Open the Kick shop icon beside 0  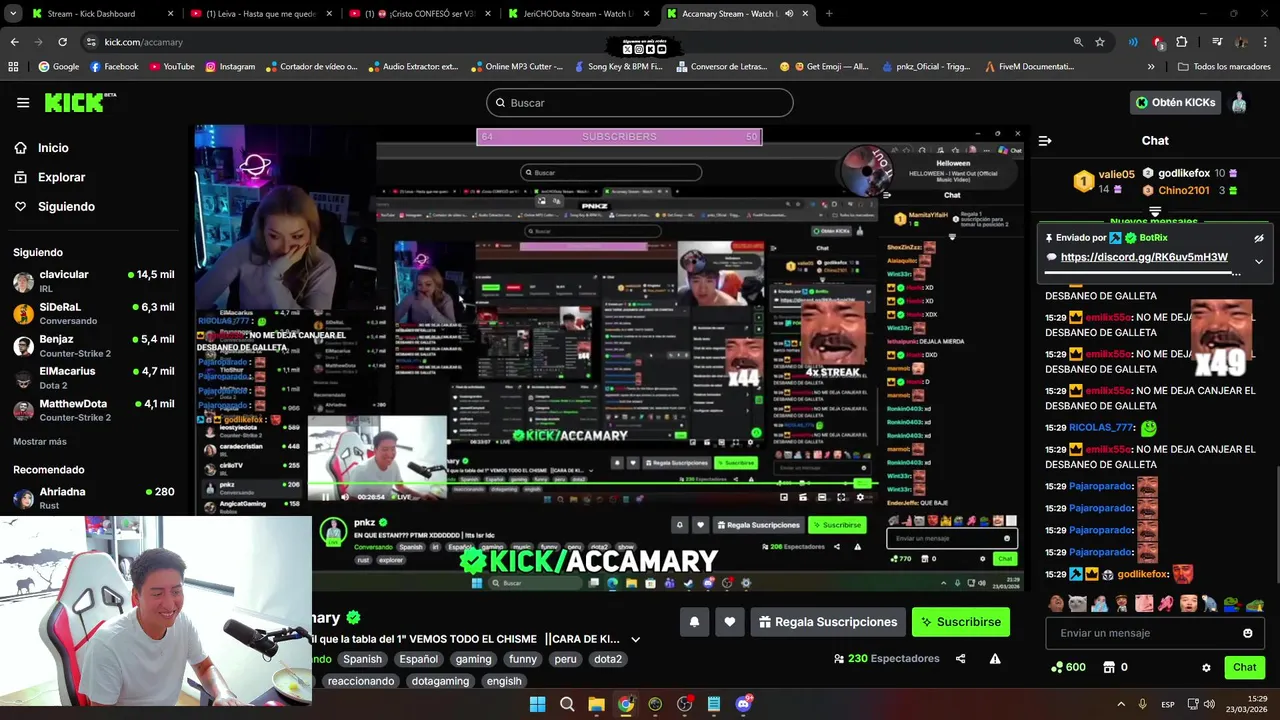pyautogui.click(x=1109, y=667)
